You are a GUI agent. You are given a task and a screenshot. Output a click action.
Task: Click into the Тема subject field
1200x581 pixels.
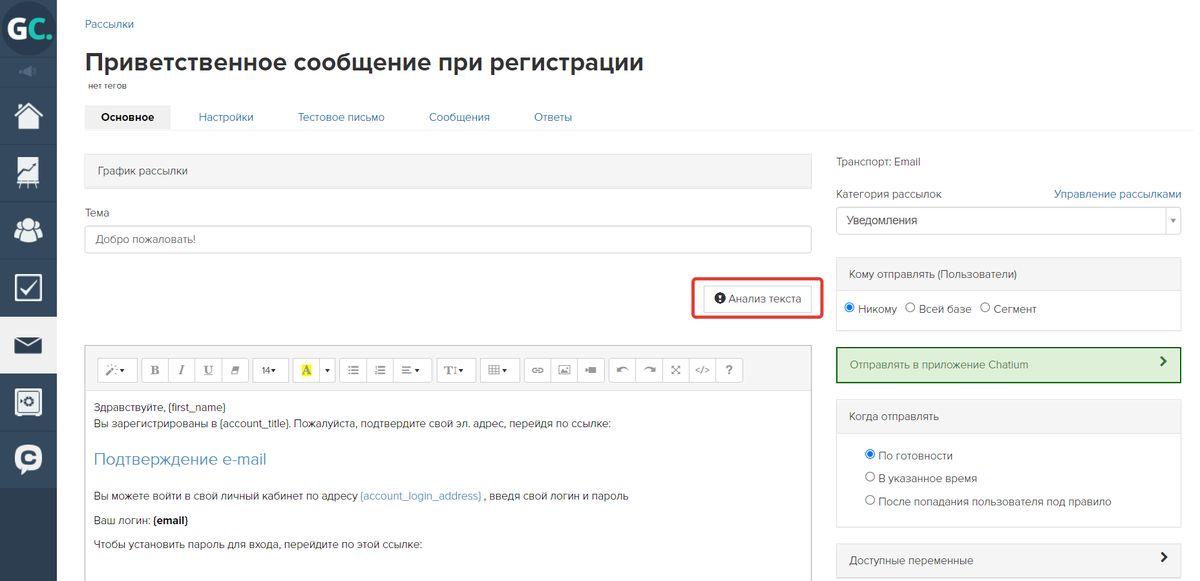pos(448,239)
